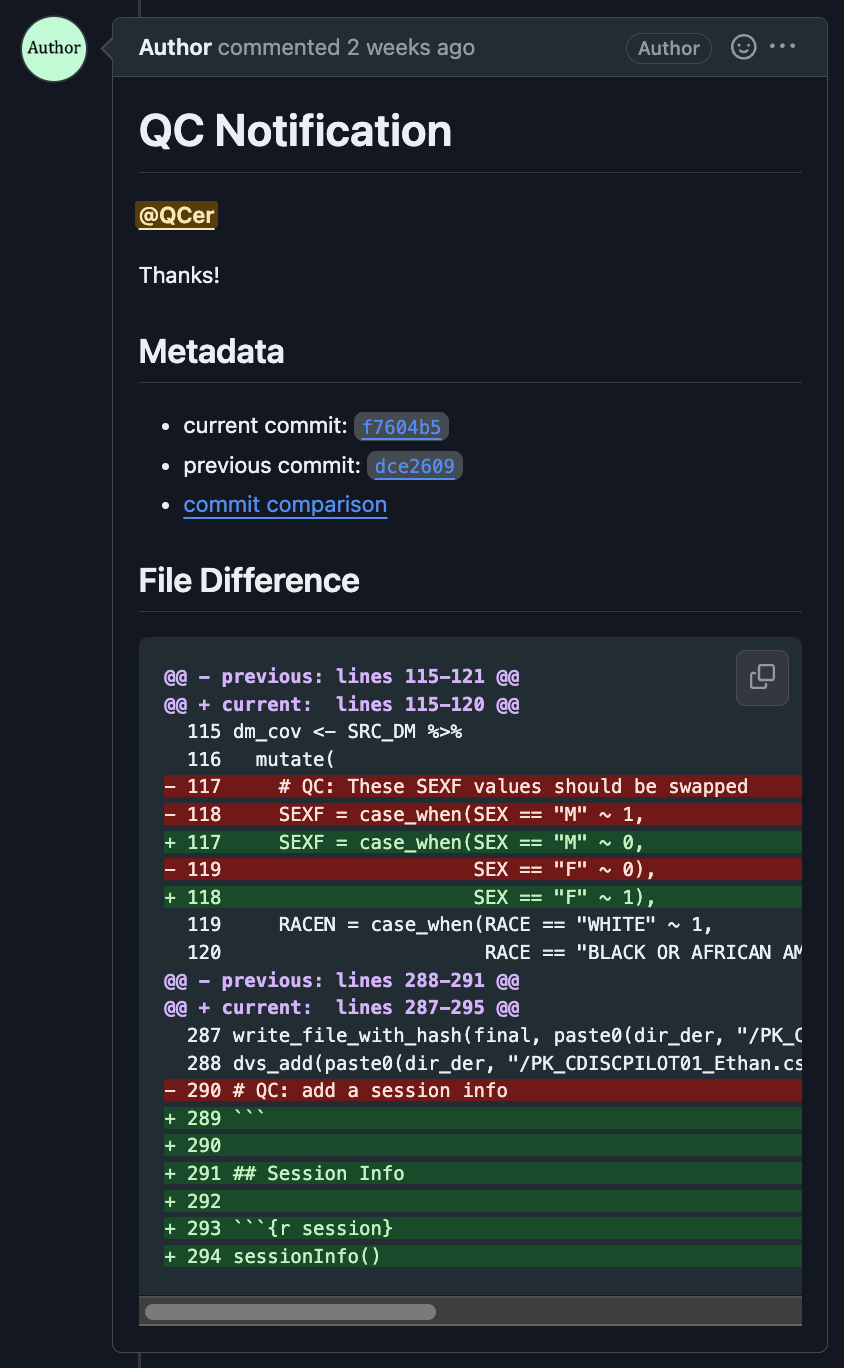The width and height of the screenshot is (844, 1368).
Task: Open current commit f7604b5
Action: pyautogui.click(x=401, y=427)
